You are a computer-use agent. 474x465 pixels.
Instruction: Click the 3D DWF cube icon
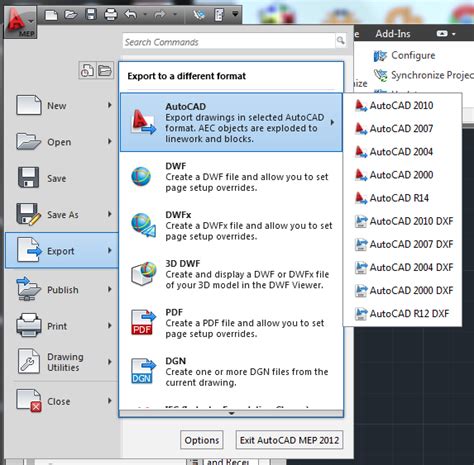144,273
